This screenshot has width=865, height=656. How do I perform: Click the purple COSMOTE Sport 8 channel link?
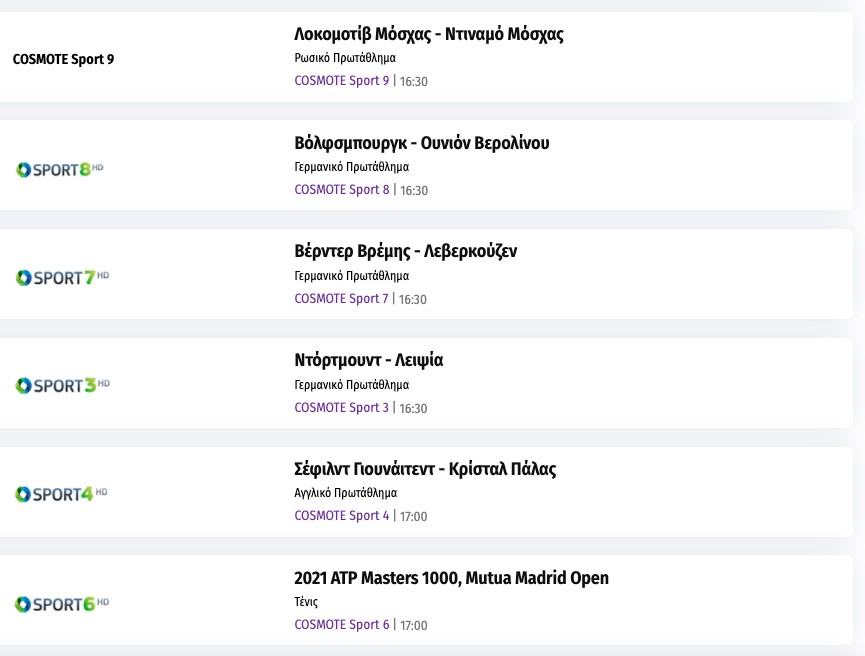[342, 190]
